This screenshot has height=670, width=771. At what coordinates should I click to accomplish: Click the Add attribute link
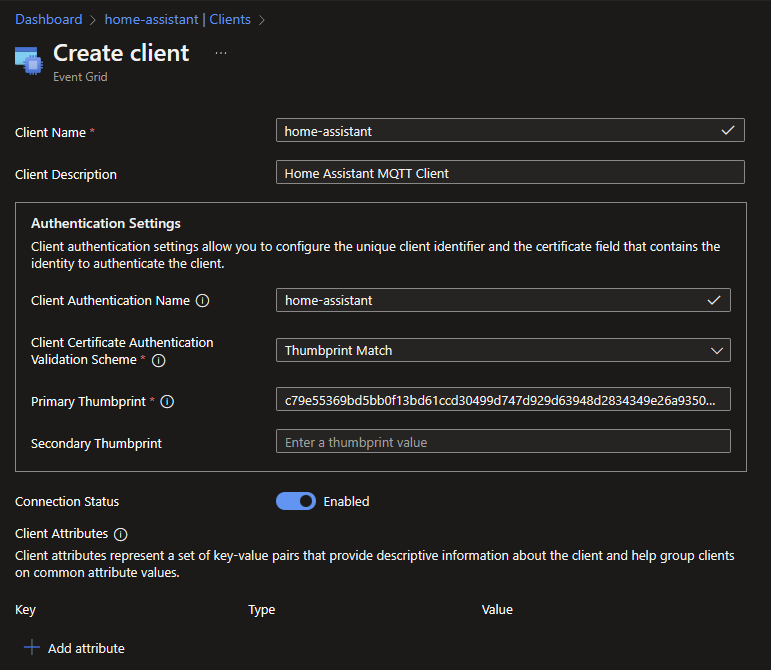click(x=86, y=648)
